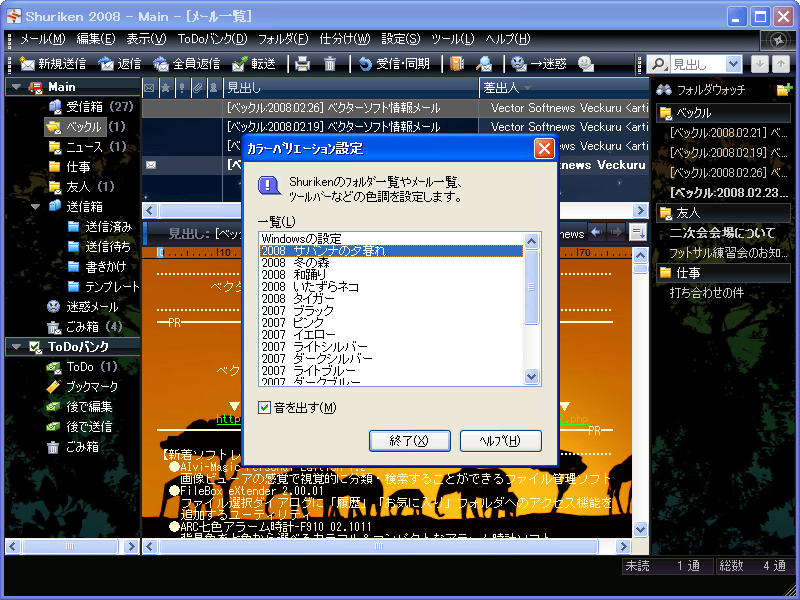Select Windowsの設定 in the list

pyautogui.click(x=391, y=239)
